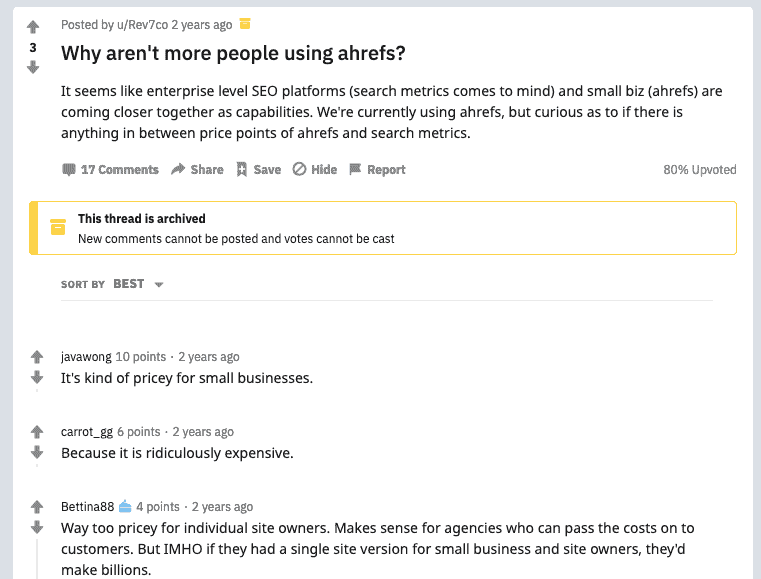Open carrot_gg's profile
761x579 pixels.
click(x=87, y=431)
